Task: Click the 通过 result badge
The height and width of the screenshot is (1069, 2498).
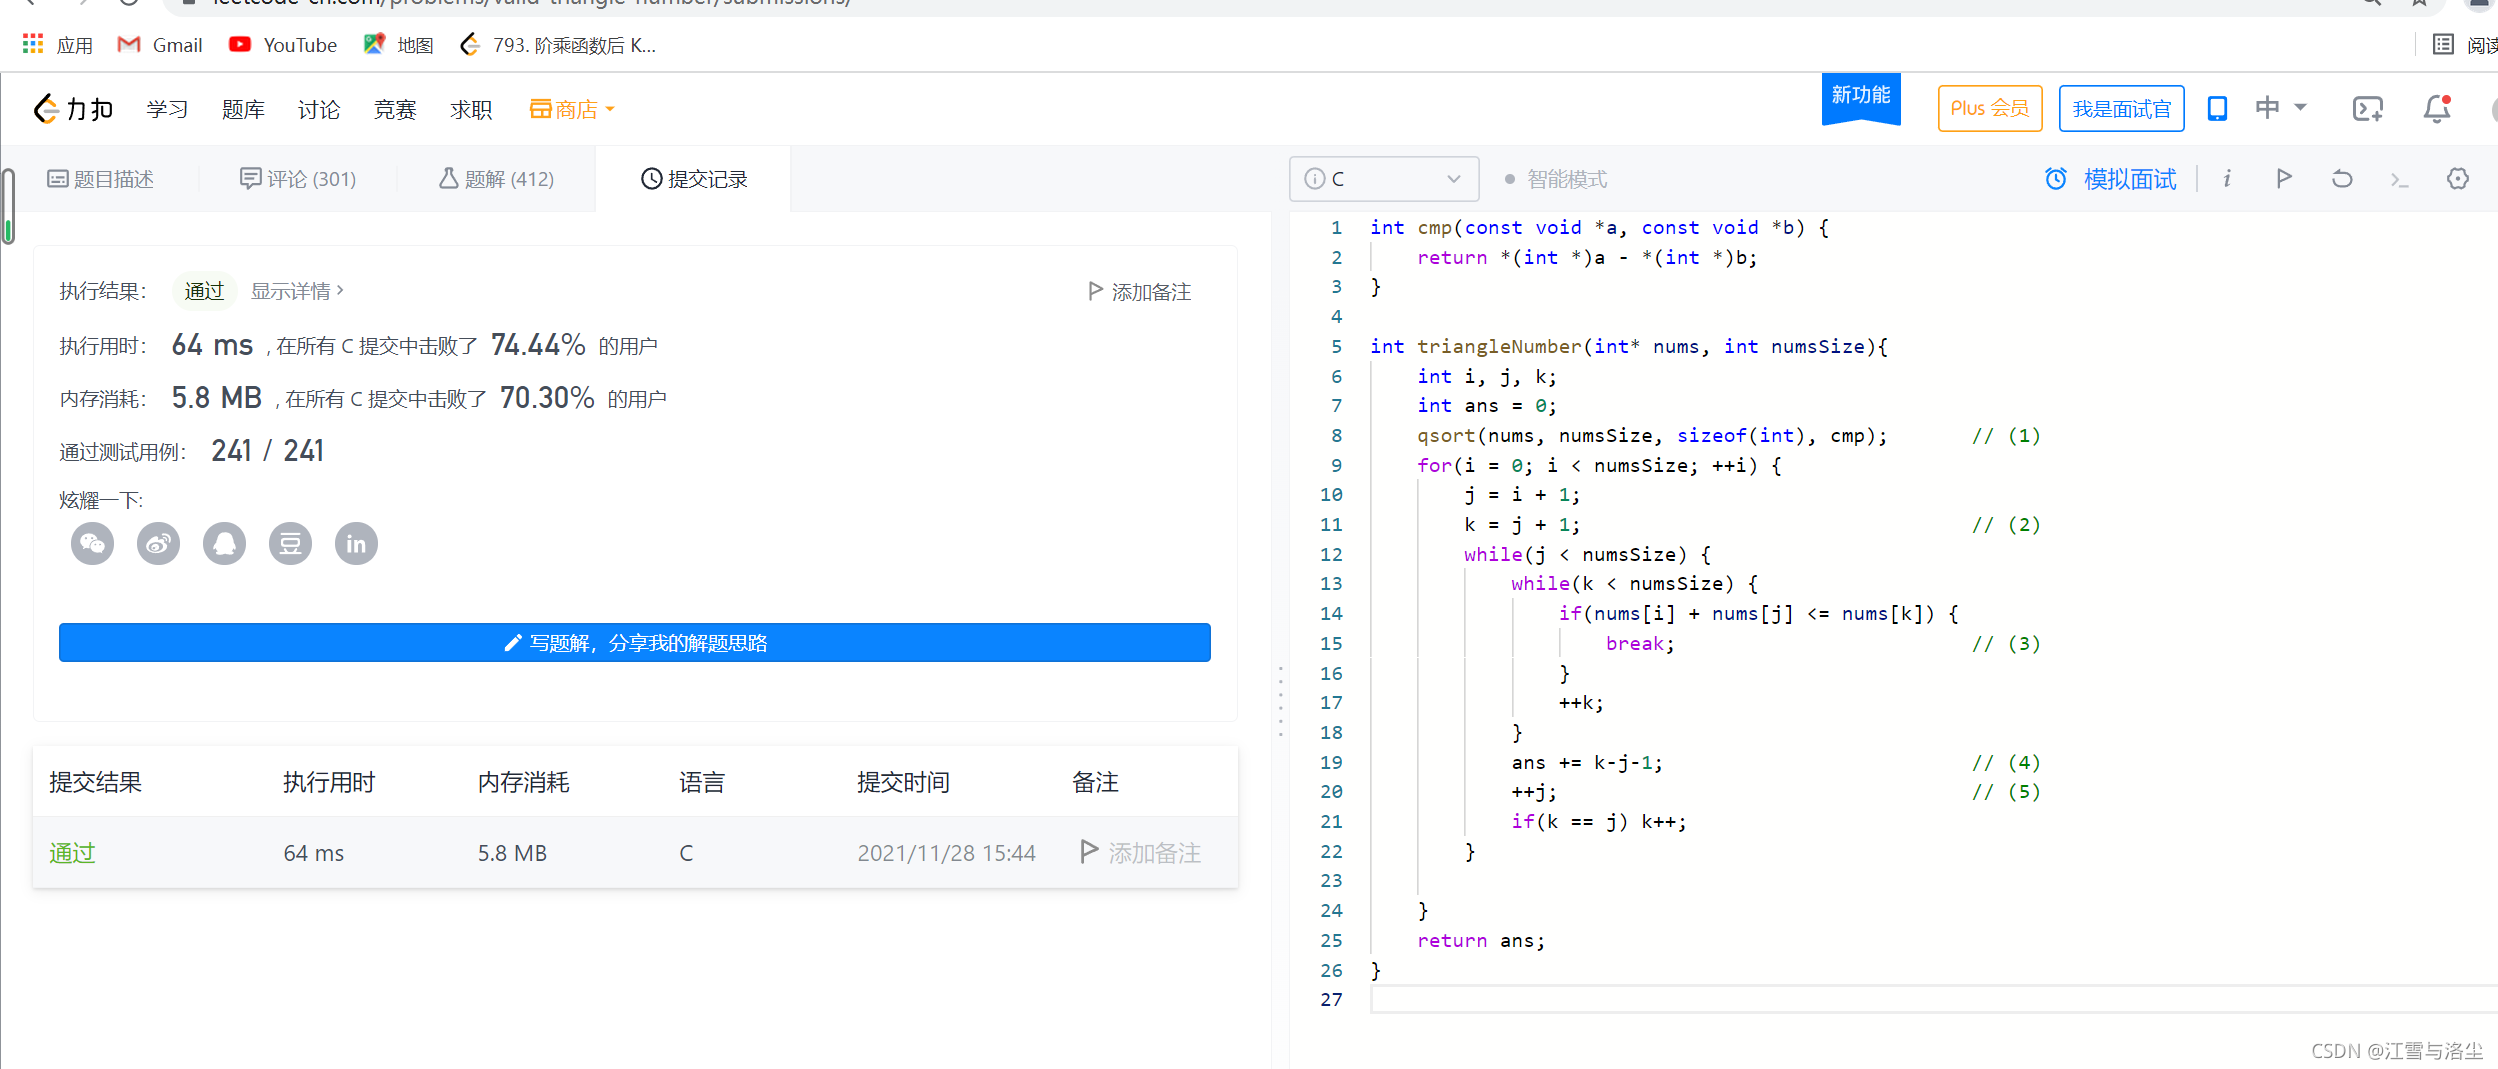Action: click(x=204, y=291)
